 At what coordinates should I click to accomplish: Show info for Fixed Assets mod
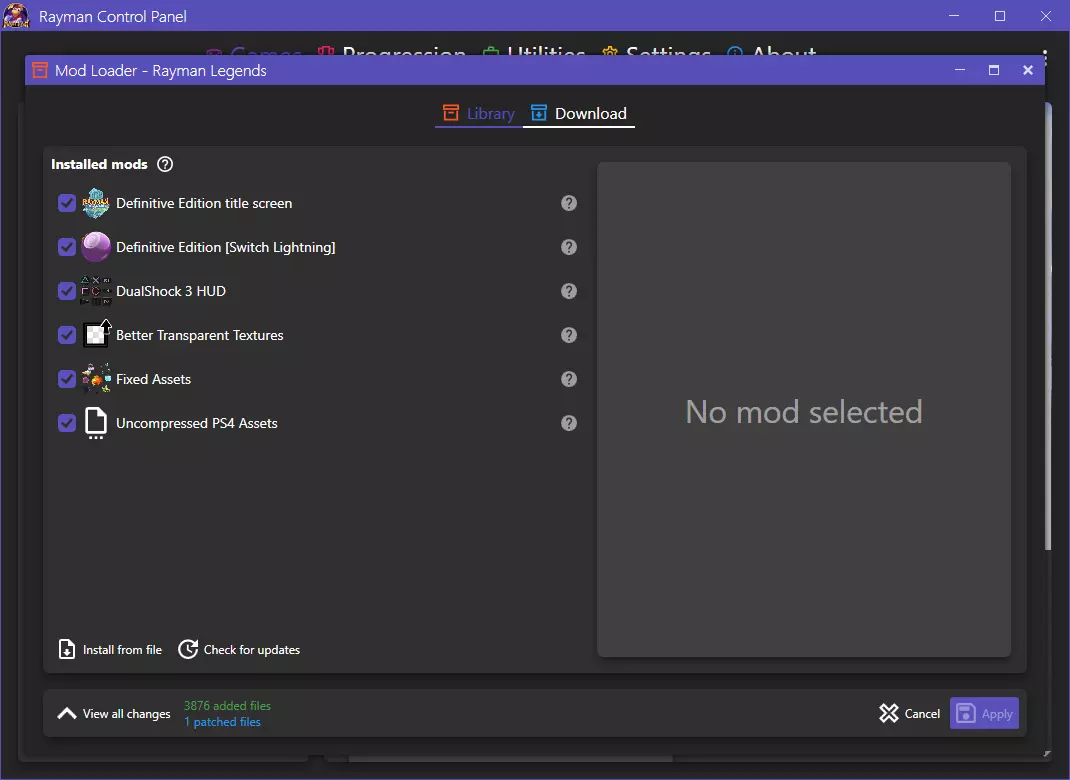[569, 379]
